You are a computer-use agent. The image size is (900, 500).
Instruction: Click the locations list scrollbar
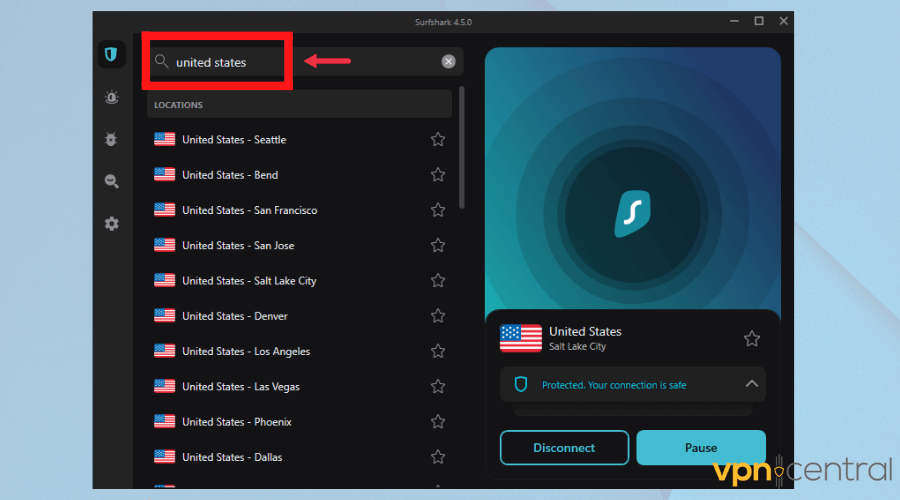point(462,148)
